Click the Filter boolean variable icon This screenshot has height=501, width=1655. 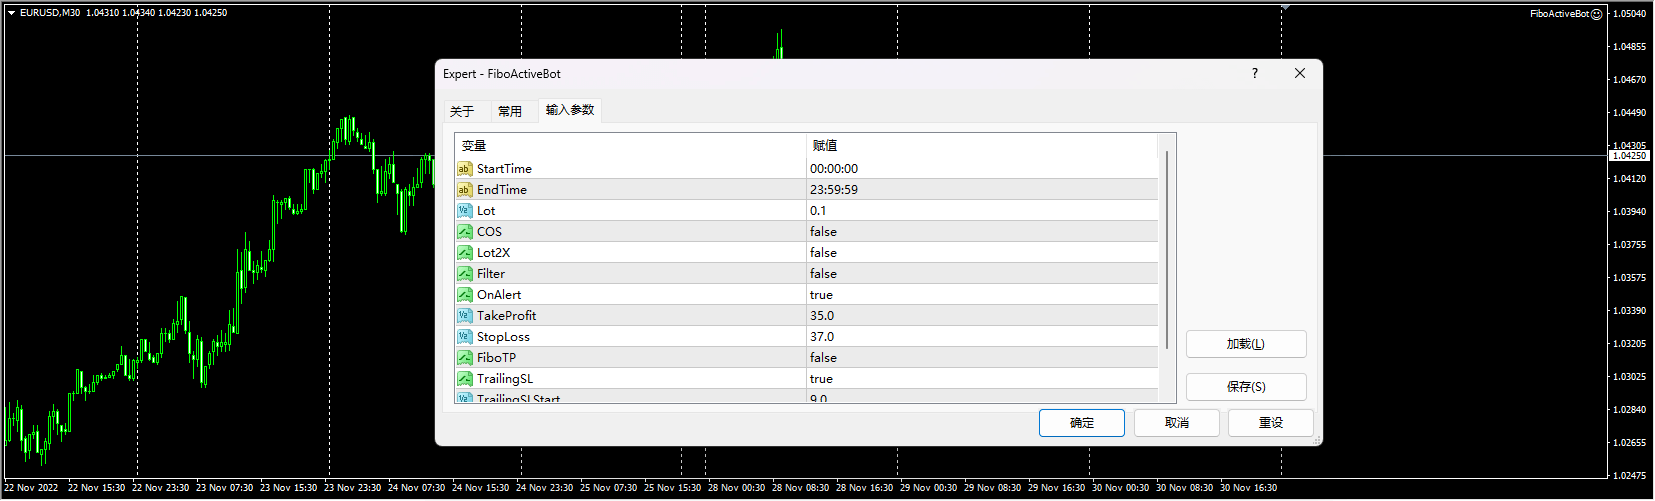(x=464, y=274)
